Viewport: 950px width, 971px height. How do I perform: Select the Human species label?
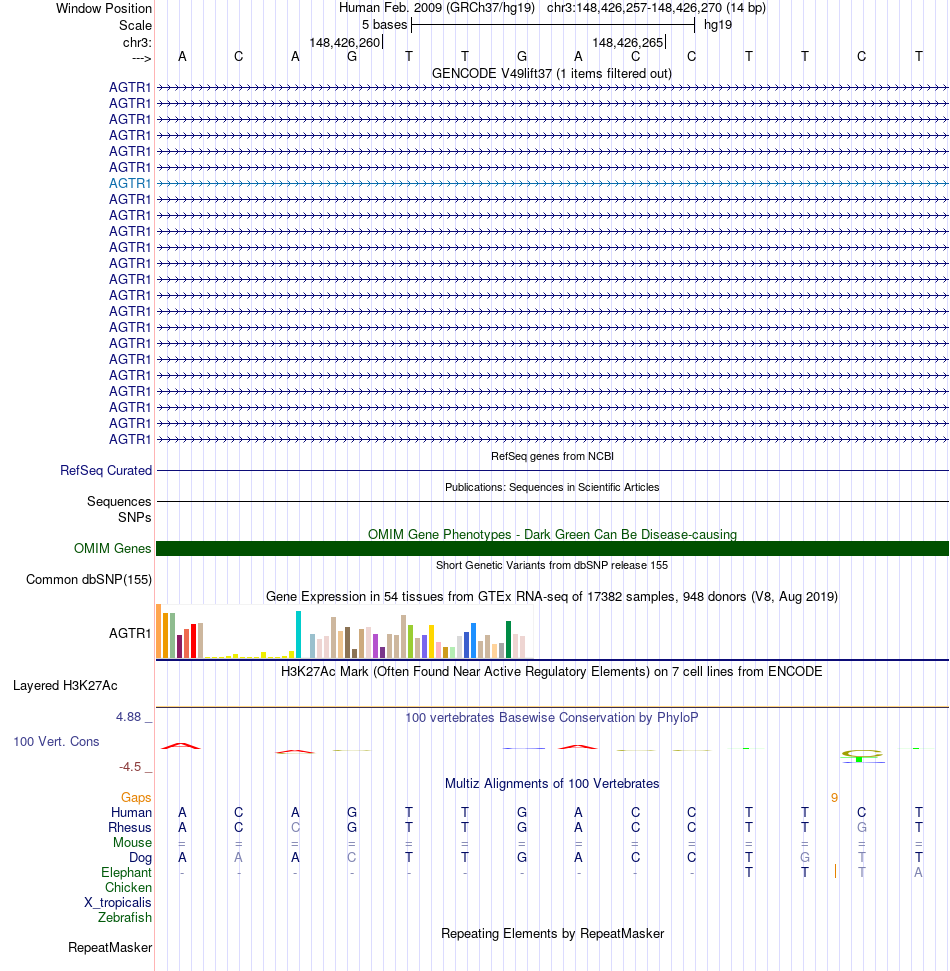tap(131, 812)
